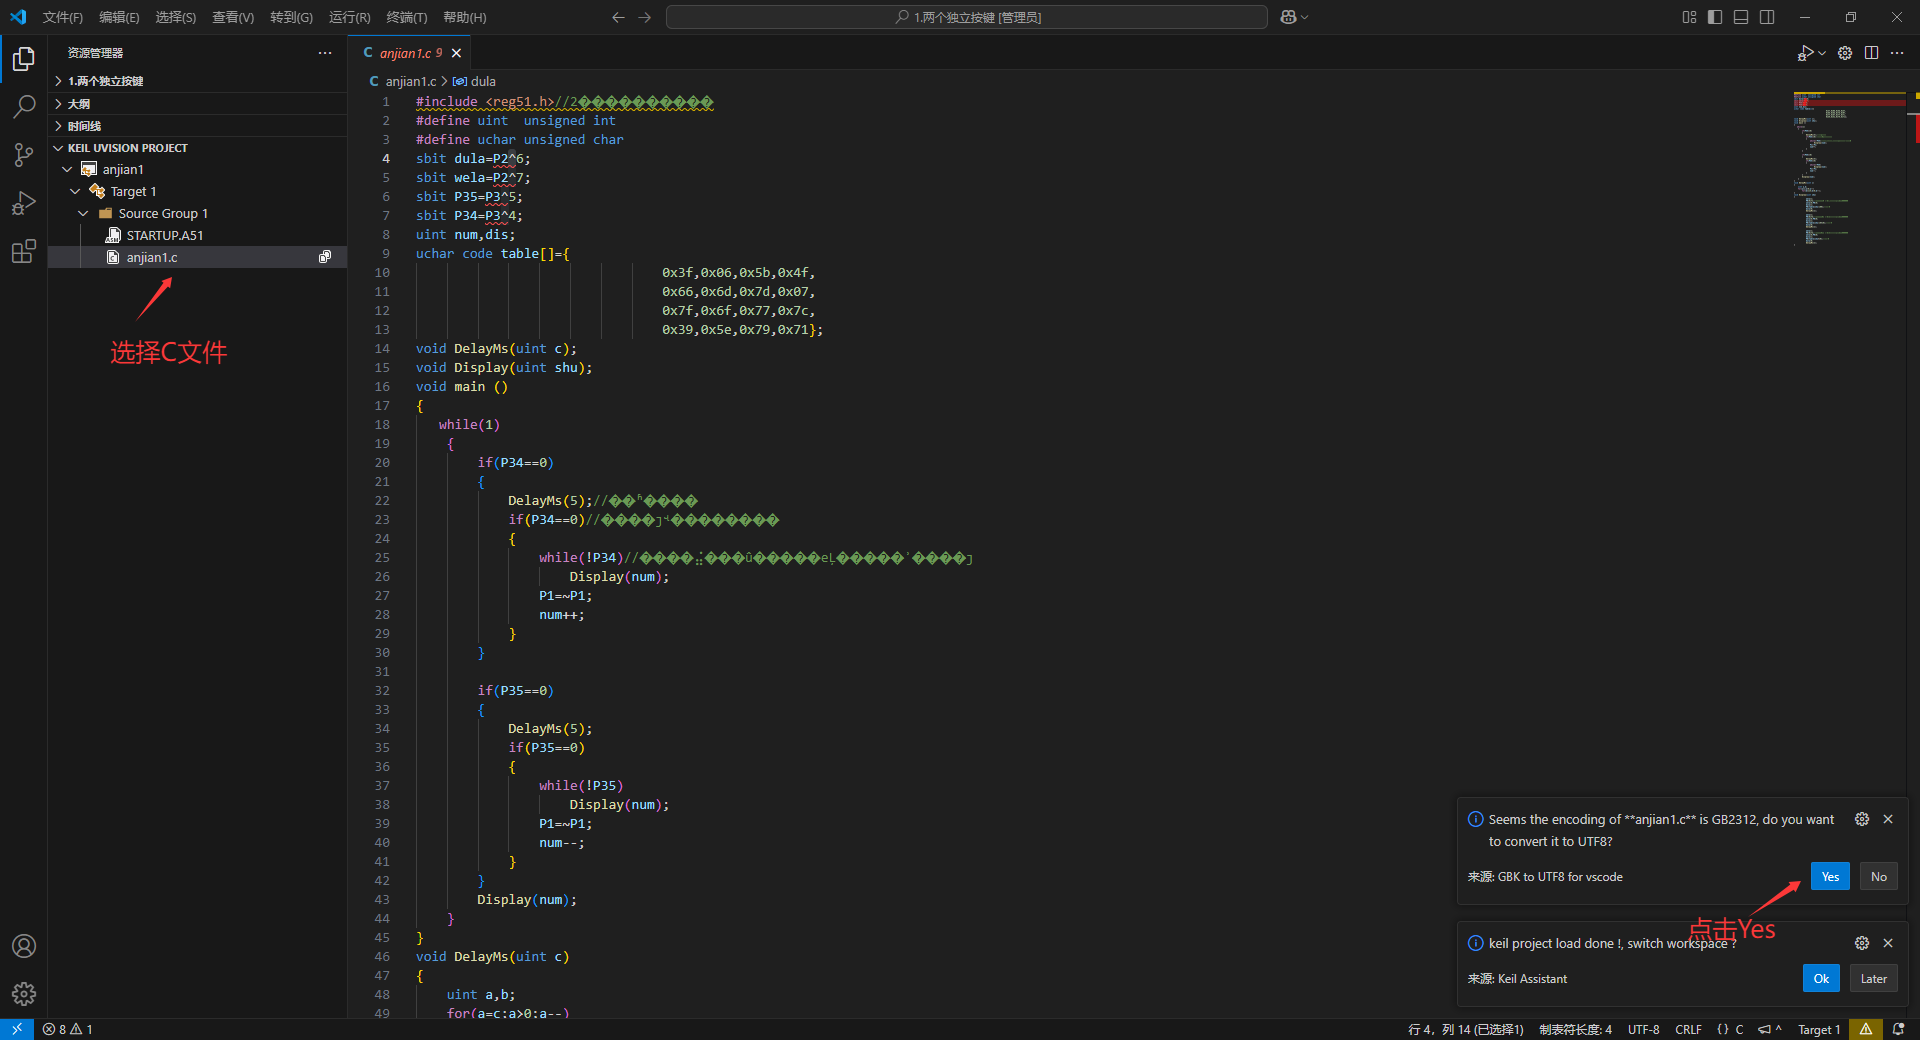Open the Run and Debug view
1920x1040 pixels.
[x=24, y=203]
